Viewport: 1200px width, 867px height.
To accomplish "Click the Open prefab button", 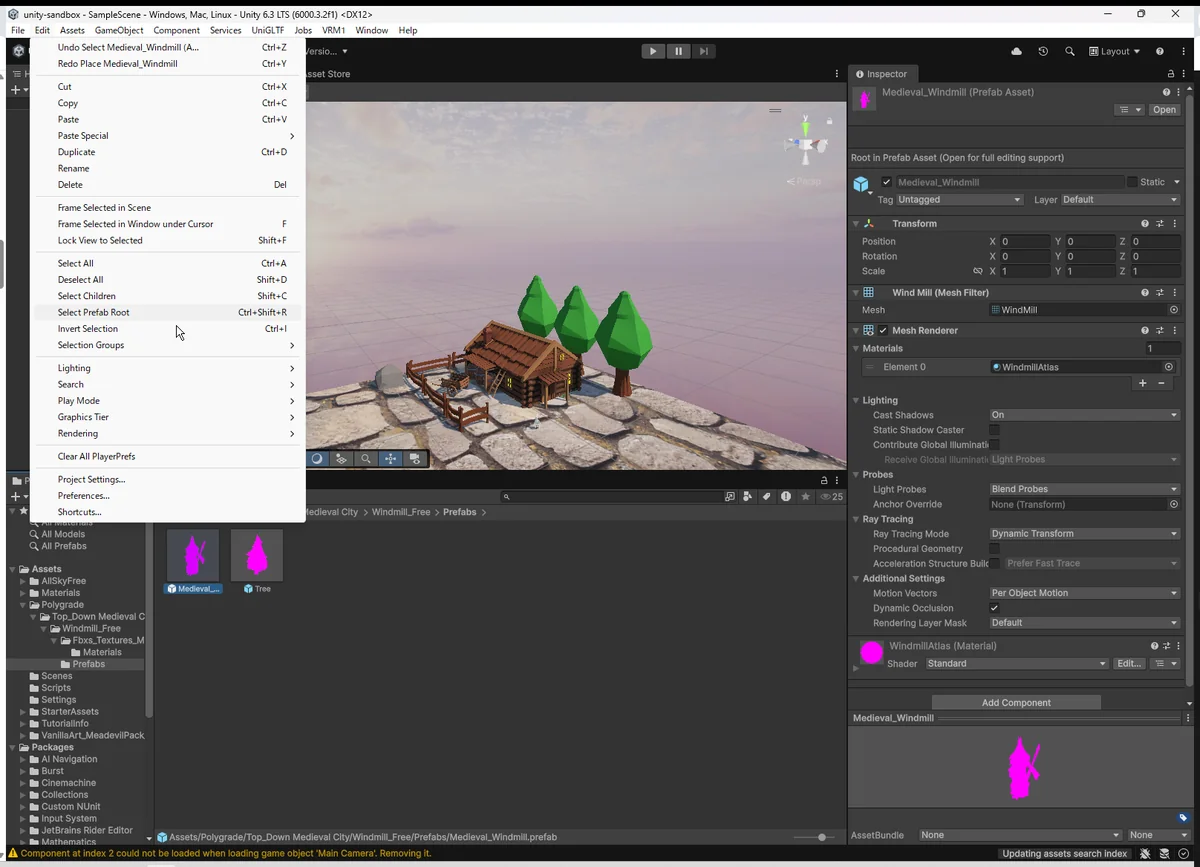I will 1164,110.
